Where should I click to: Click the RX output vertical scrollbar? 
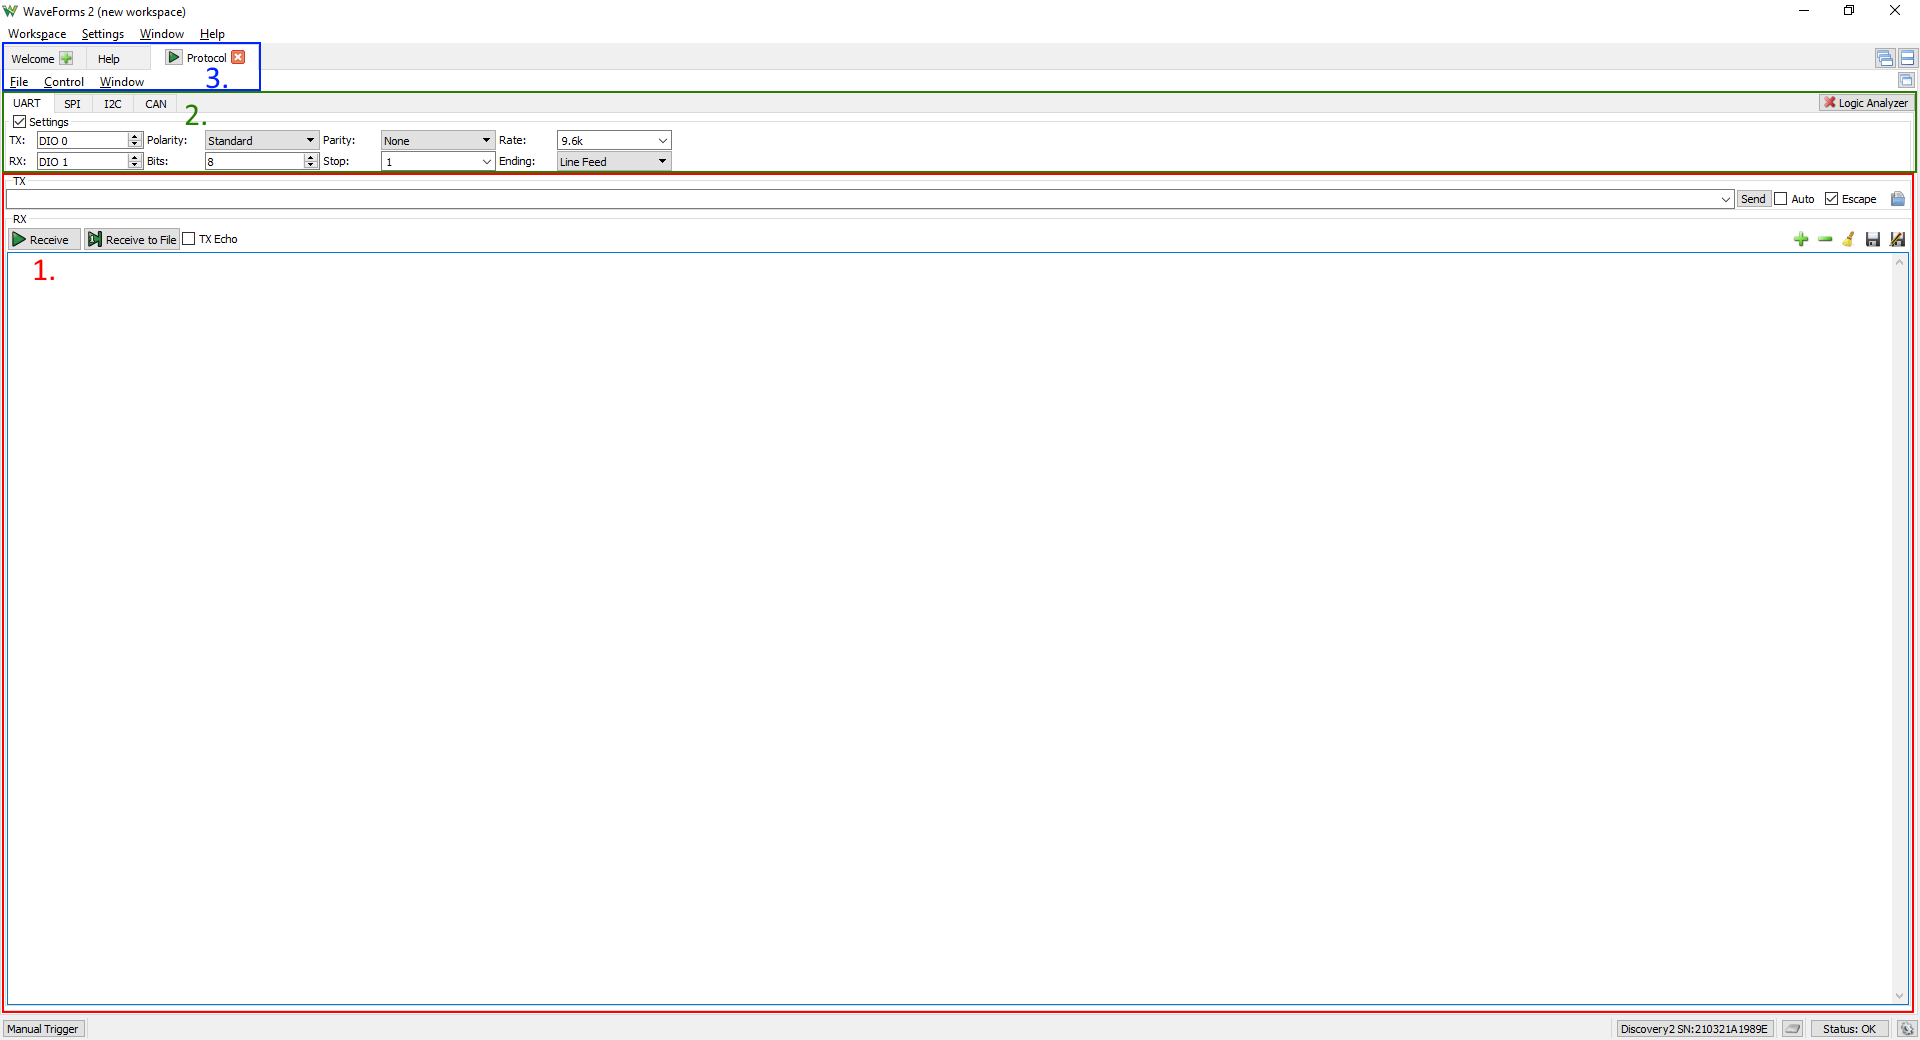[1899, 629]
